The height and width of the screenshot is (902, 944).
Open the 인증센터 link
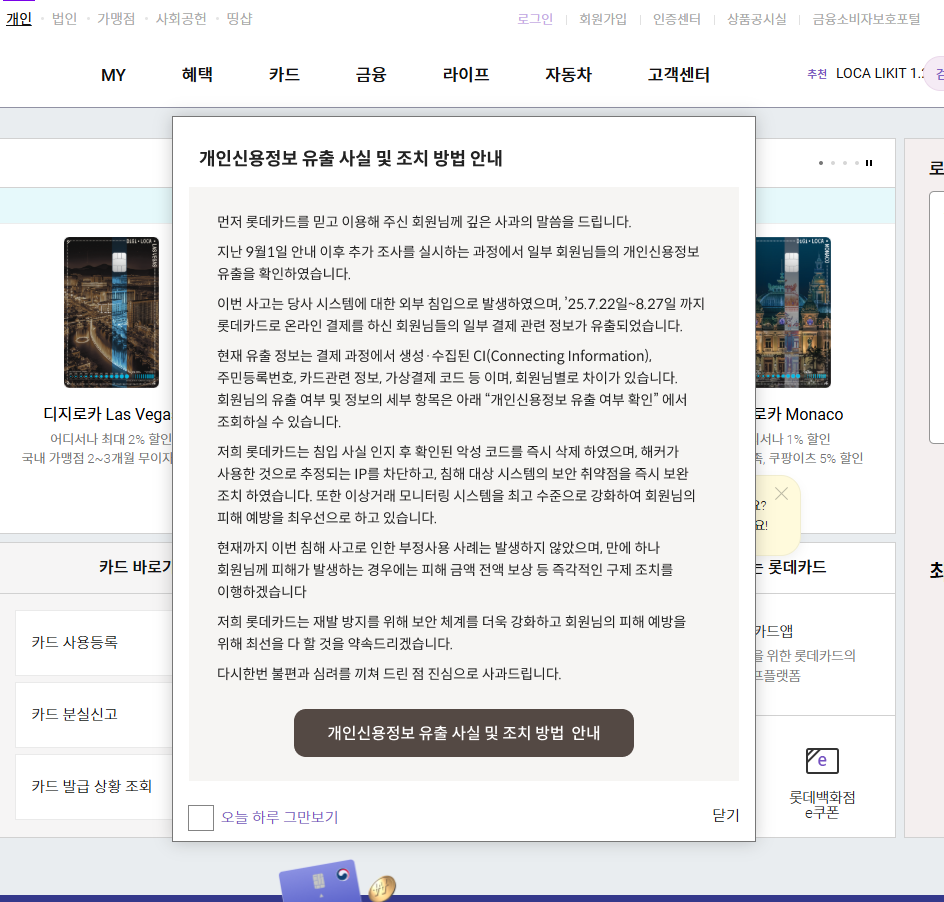point(677,19)
